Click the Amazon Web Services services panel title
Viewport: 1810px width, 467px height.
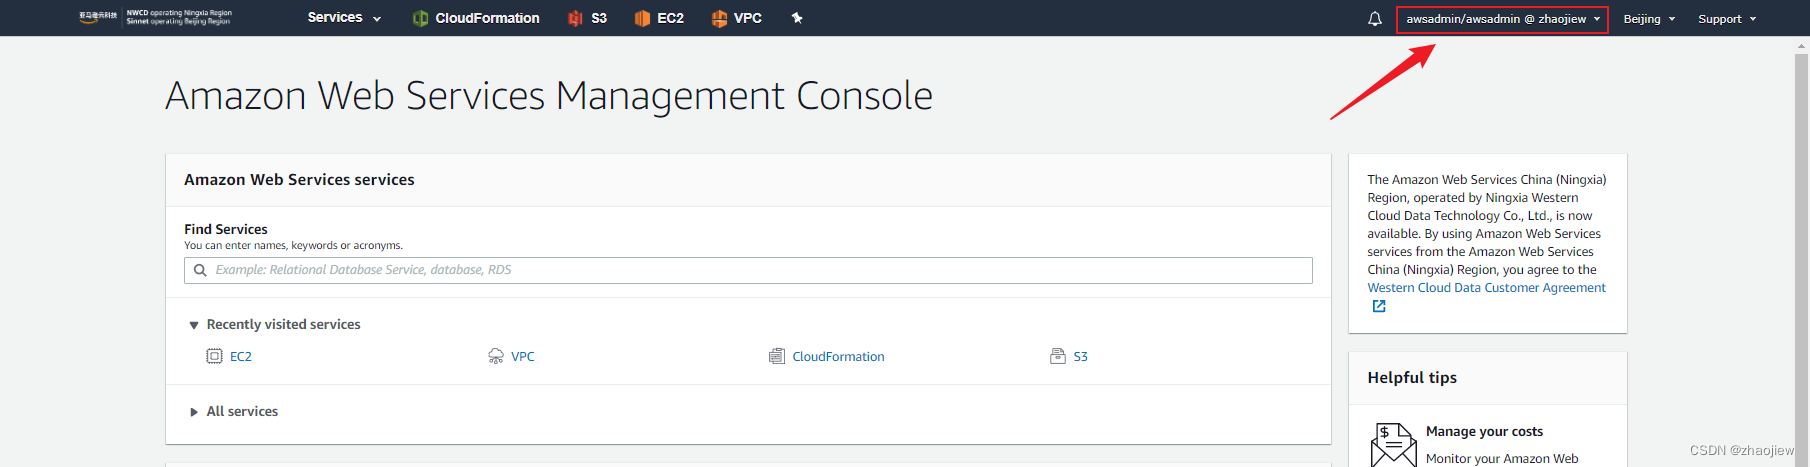[x=299, y=180]
